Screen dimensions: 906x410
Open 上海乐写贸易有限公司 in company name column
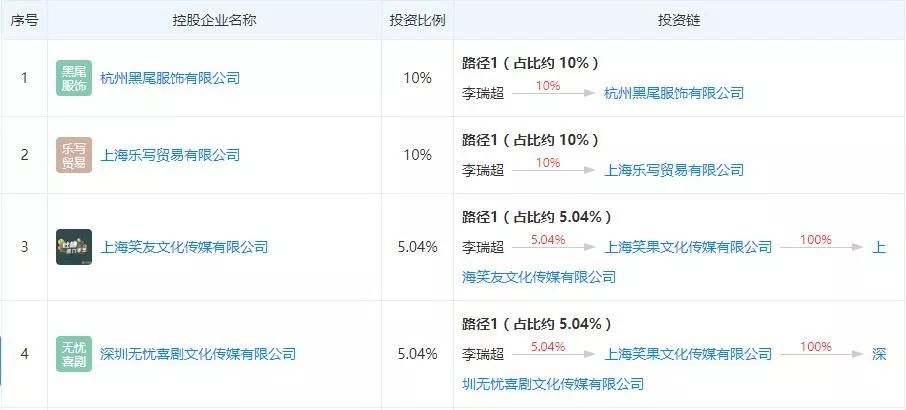click(170, 155)
